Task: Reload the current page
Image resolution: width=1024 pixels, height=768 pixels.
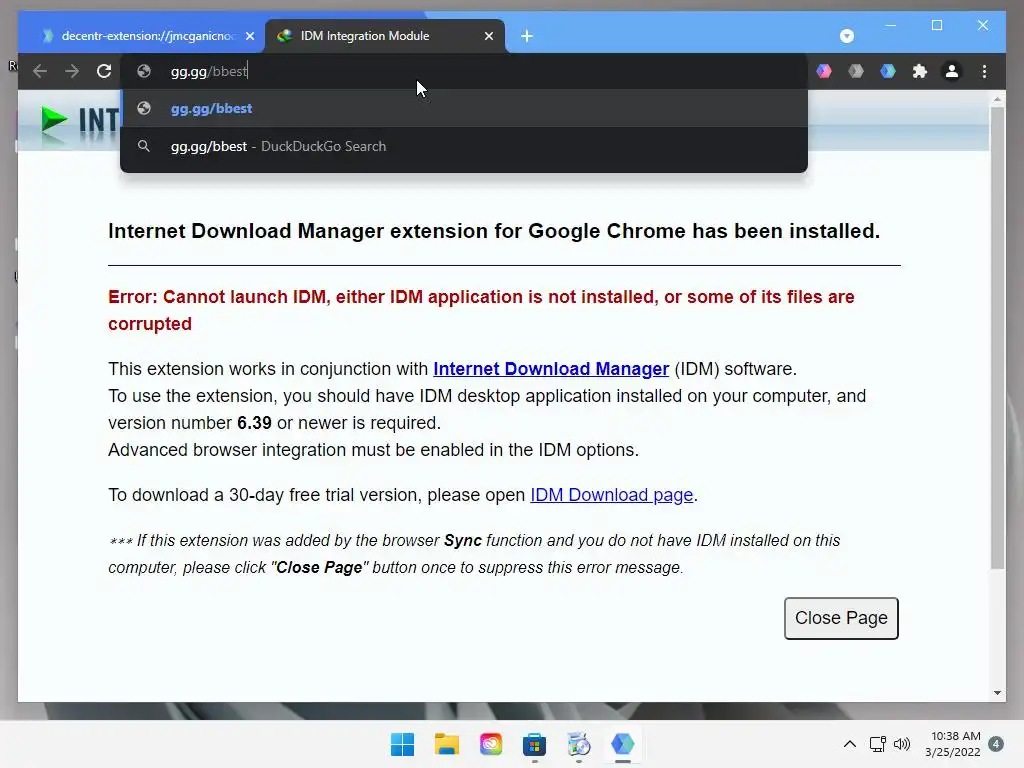Action: pyautogui.click(x=104, y=71)
